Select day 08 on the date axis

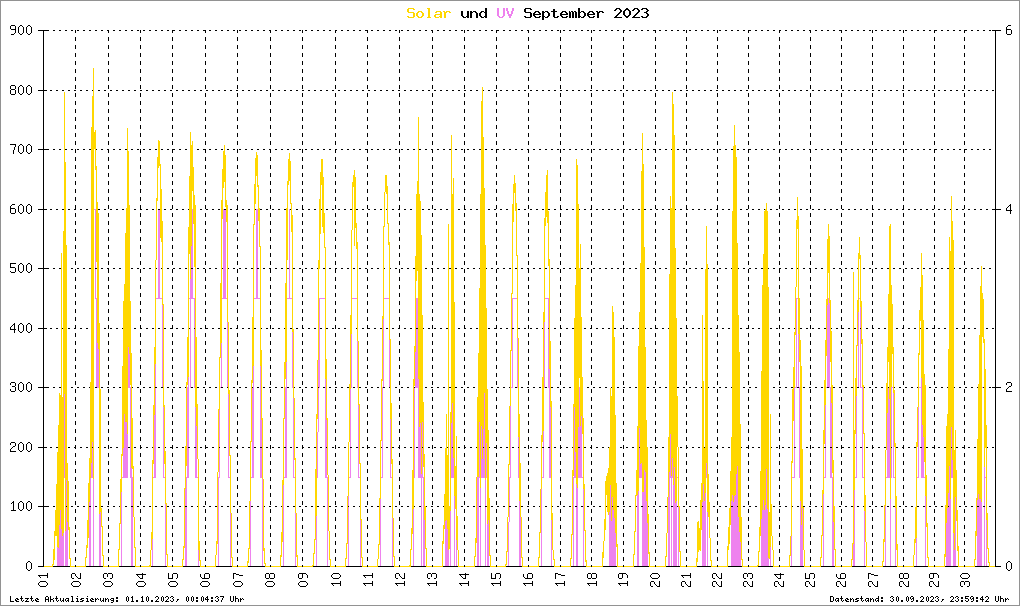click(x=269, y=580)
